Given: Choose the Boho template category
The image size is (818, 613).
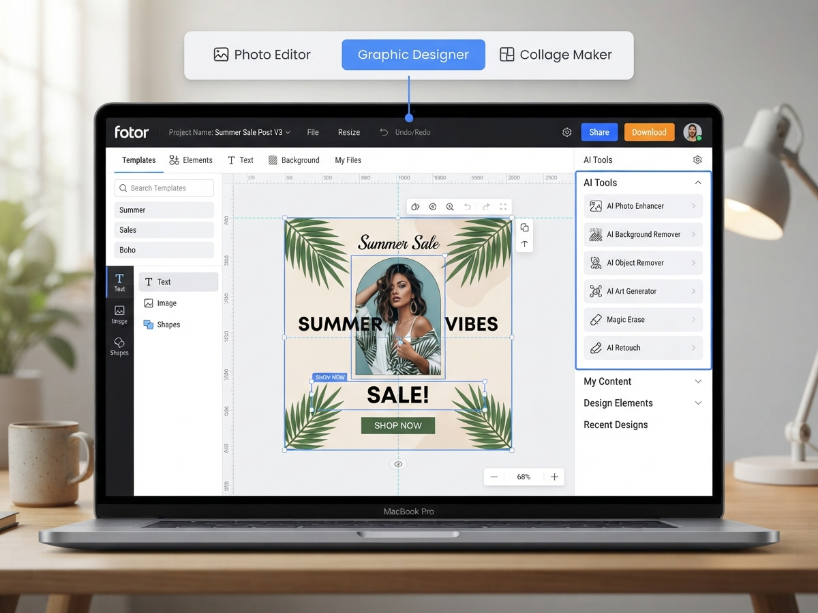Looking at the screenshot, I should click(164, 250).
